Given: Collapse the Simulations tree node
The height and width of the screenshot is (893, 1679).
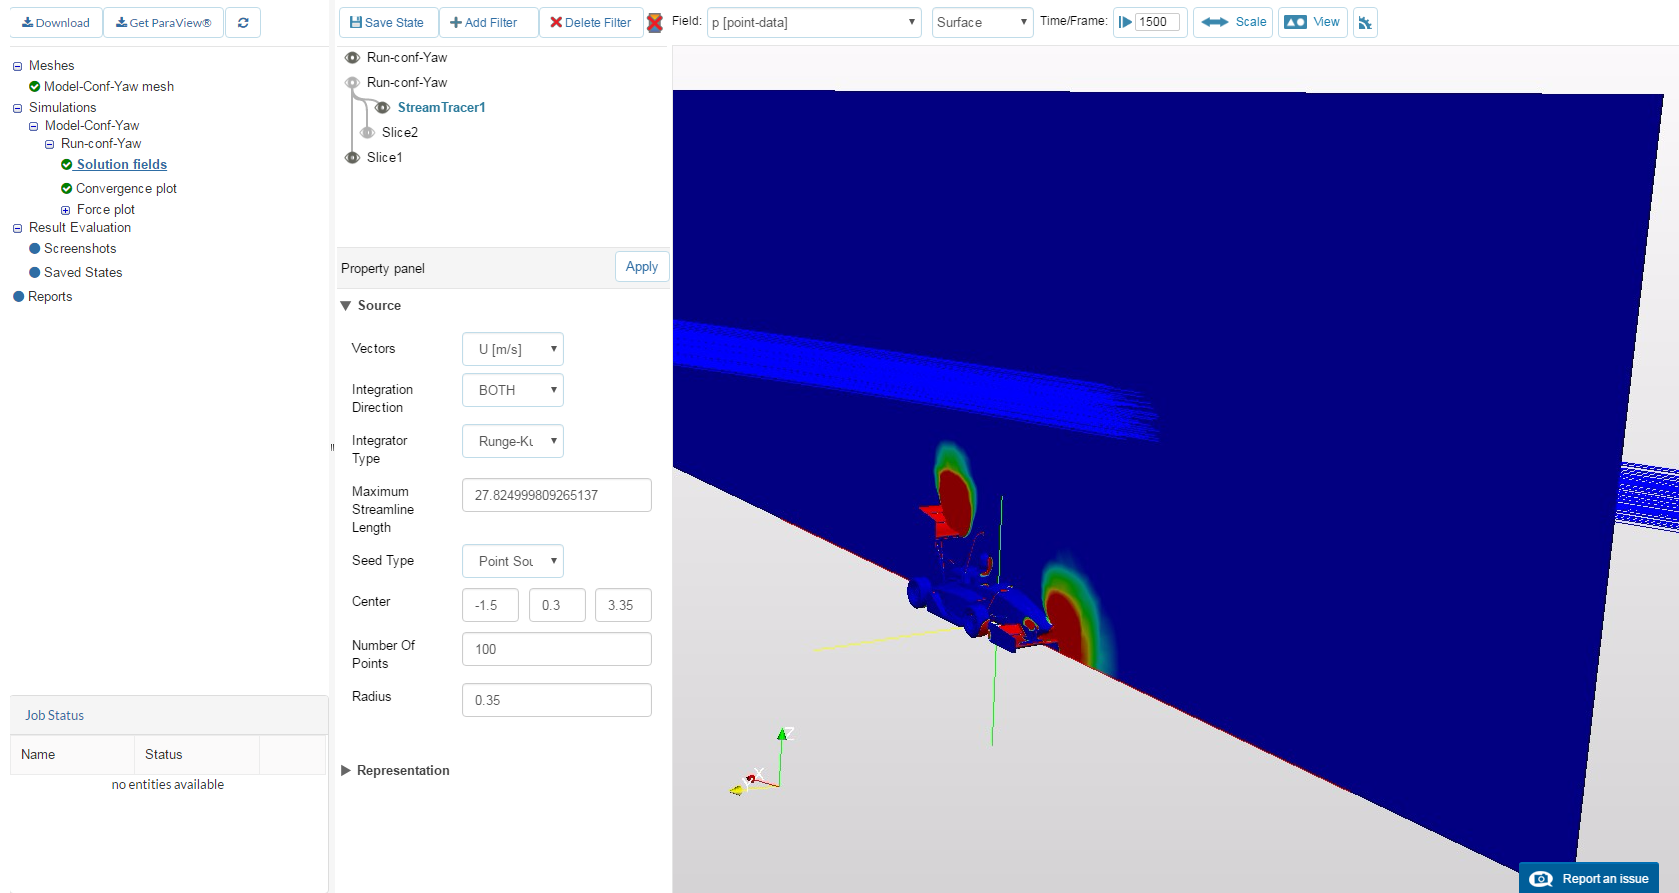Looking at the screenshot, I should click(x=17, y=108).
